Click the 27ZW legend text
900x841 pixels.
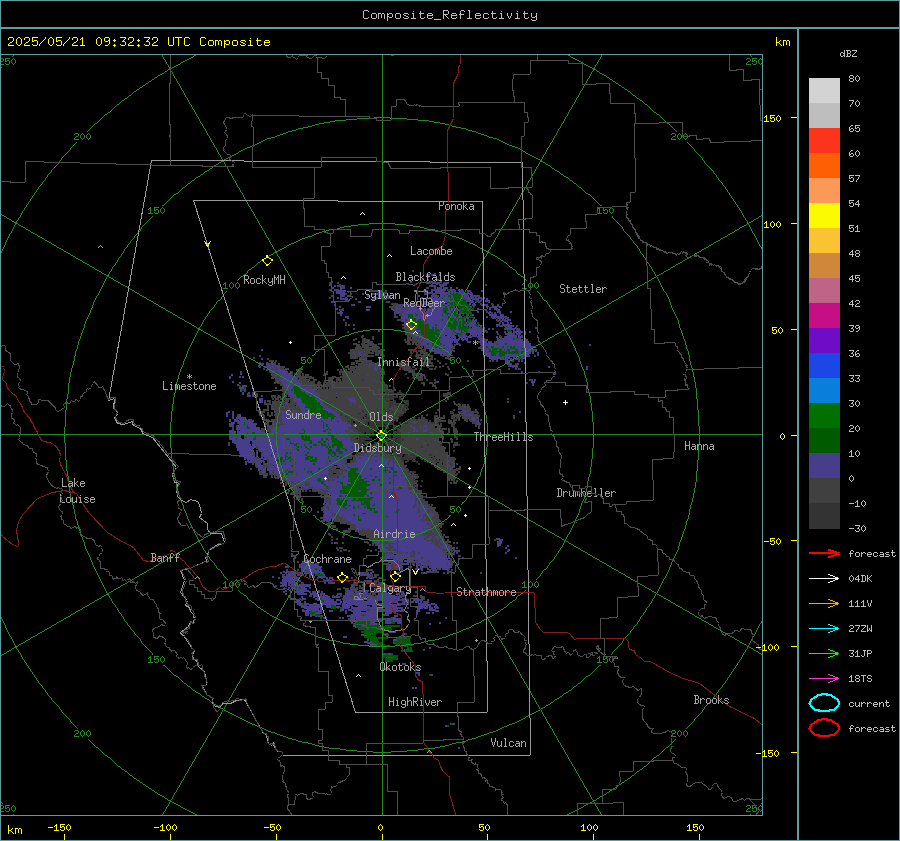point(860,629)
